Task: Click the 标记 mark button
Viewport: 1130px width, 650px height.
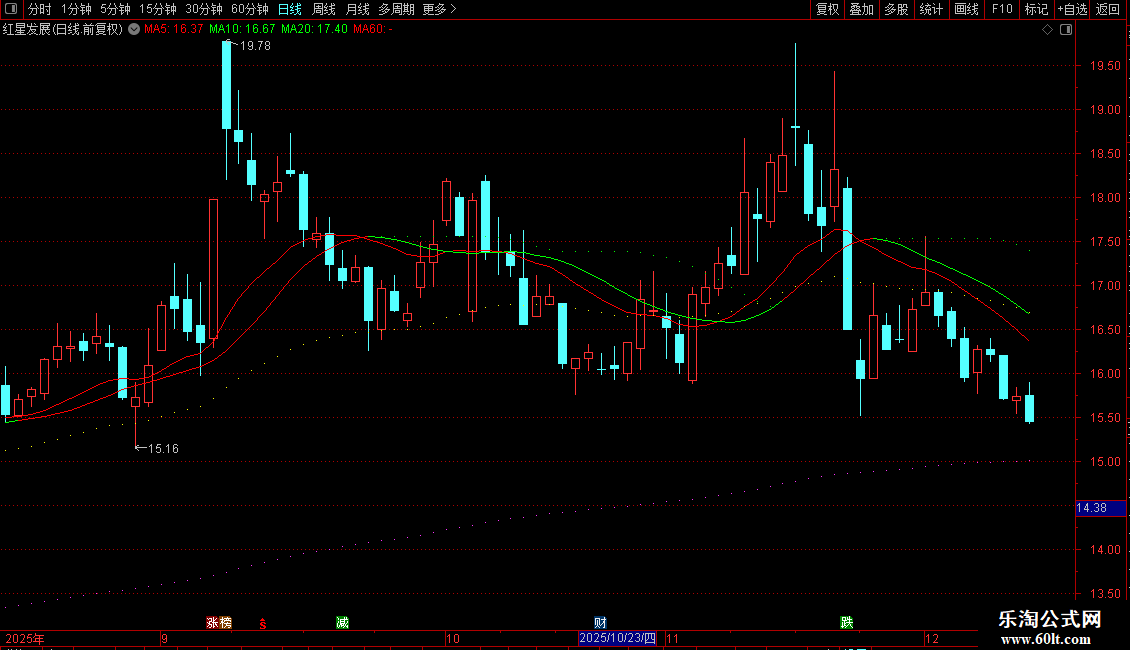Action: click(x=1036, y=9)
